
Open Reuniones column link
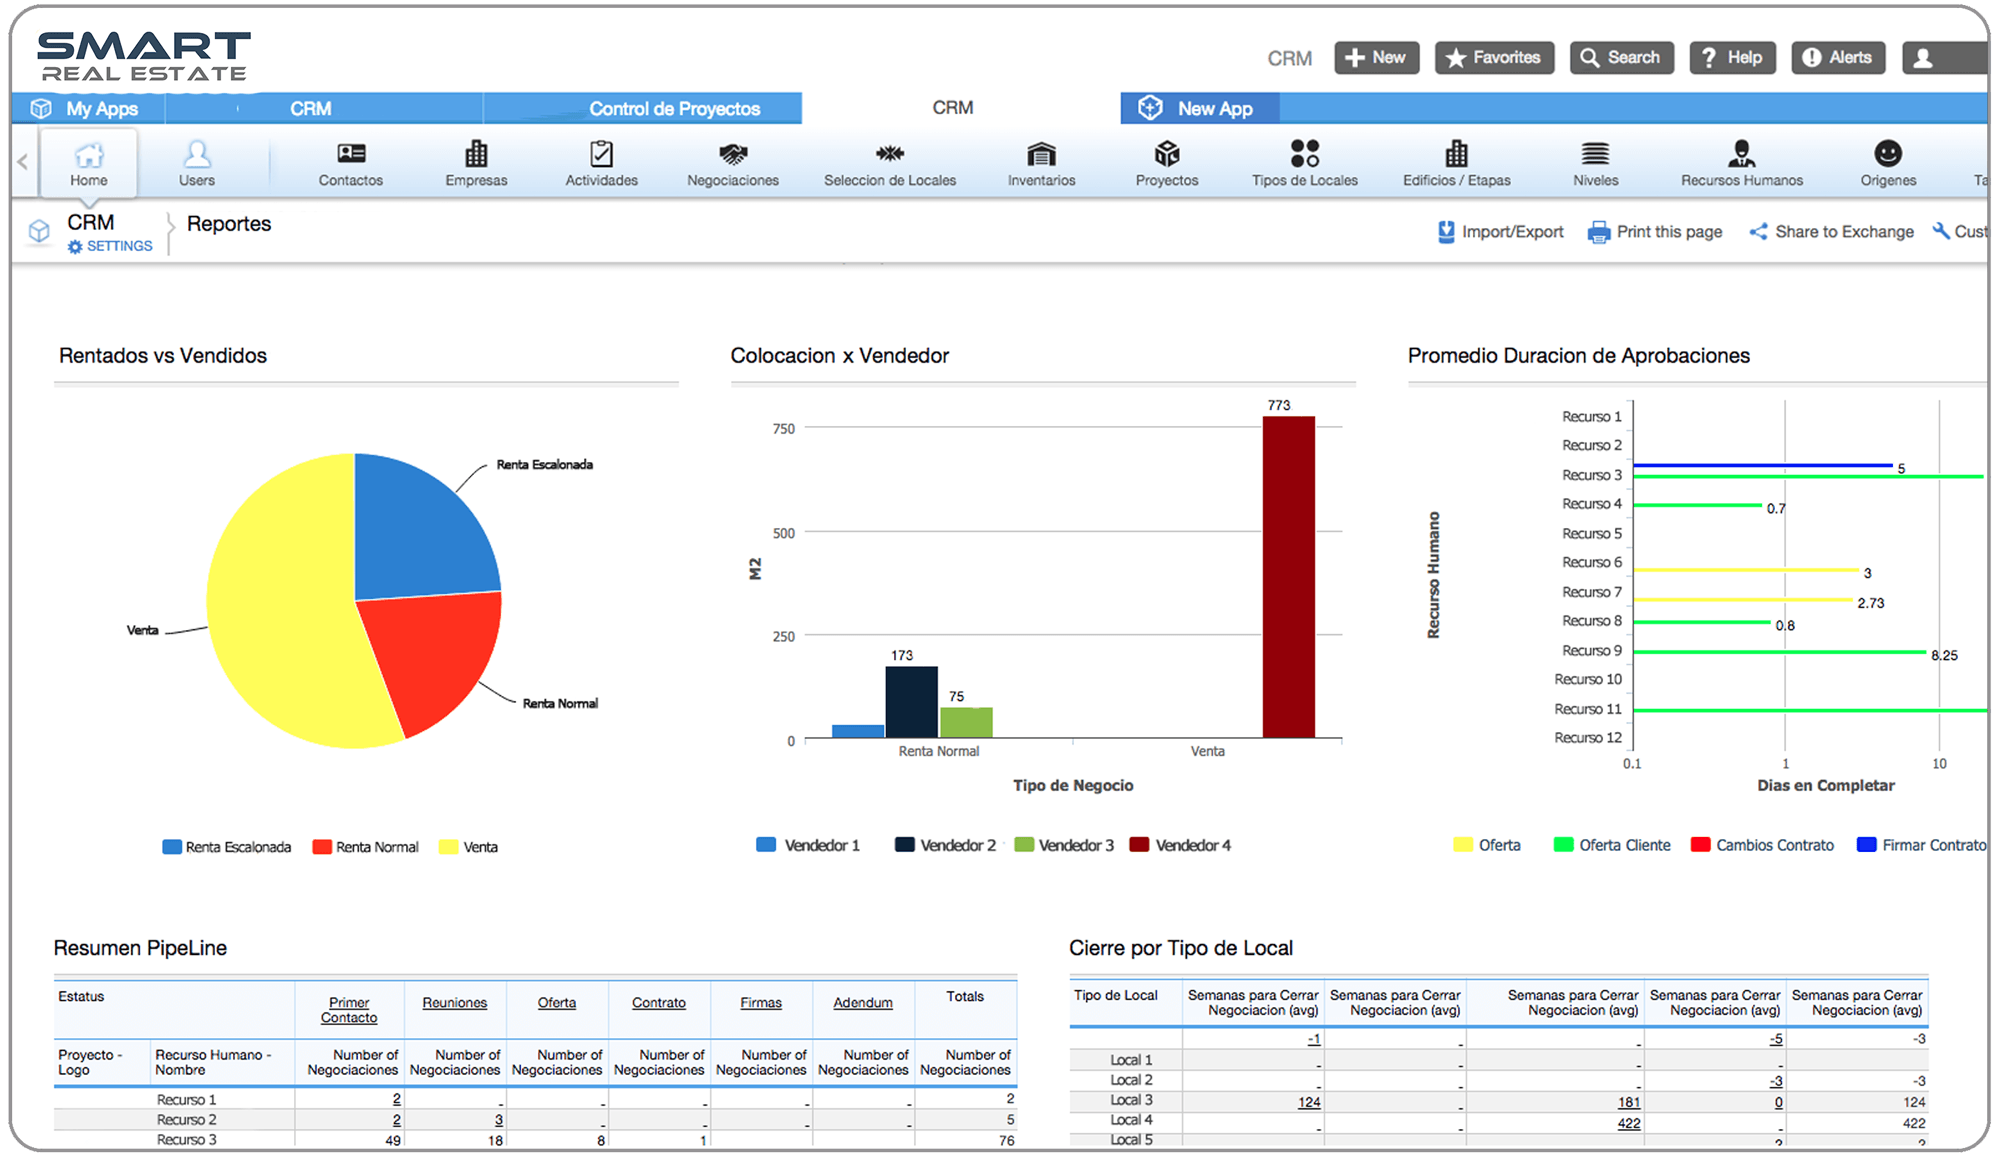coord(455,1003)
